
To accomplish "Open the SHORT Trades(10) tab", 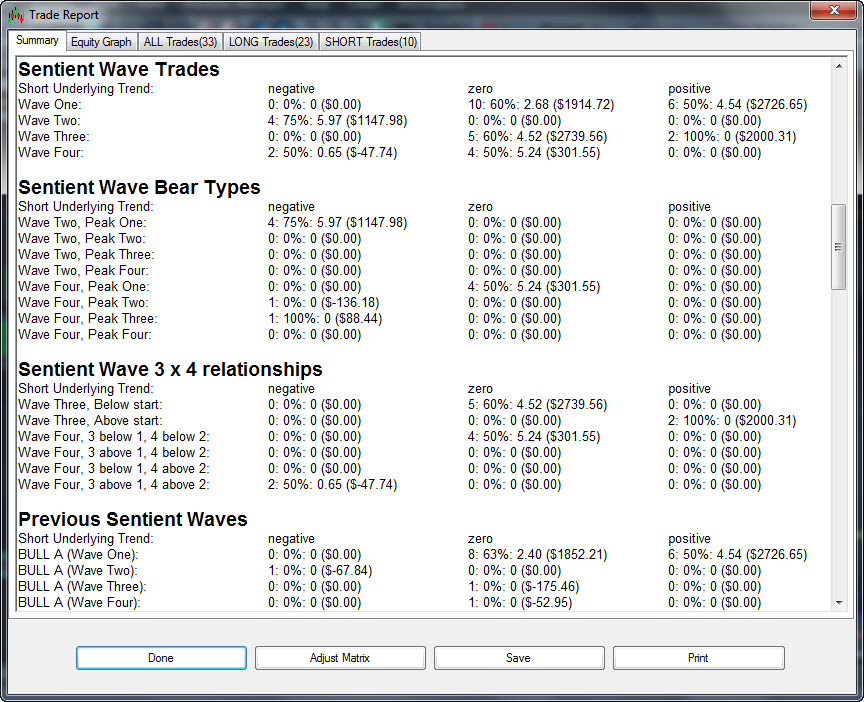I will [x=370, y=42].
